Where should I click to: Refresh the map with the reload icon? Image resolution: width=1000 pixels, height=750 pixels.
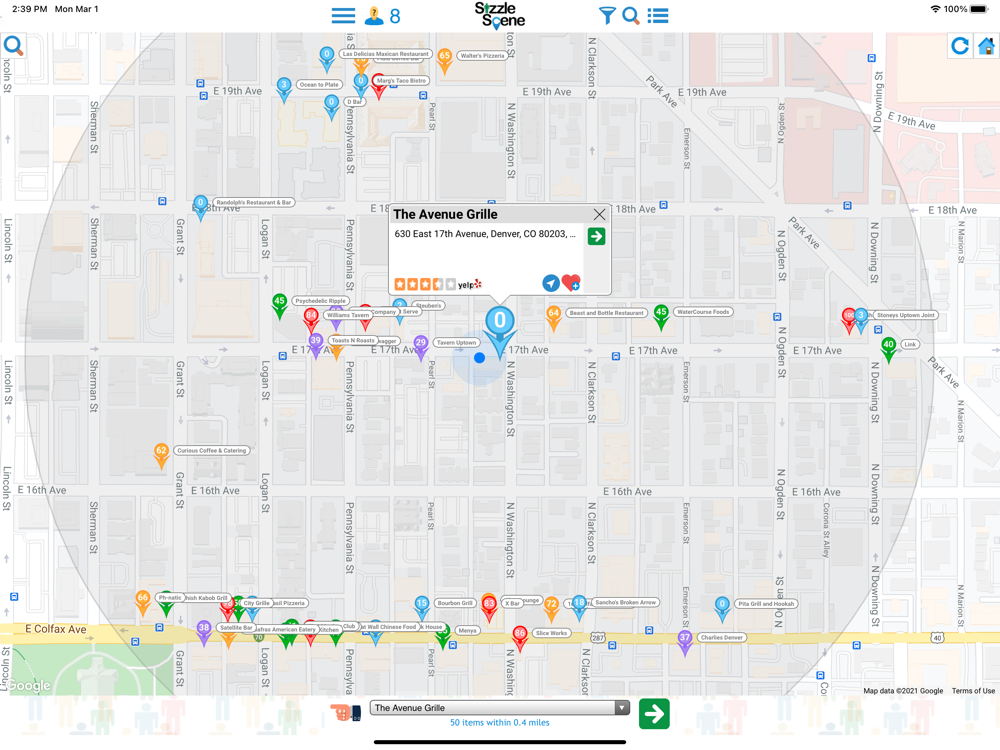click(960, 46)
